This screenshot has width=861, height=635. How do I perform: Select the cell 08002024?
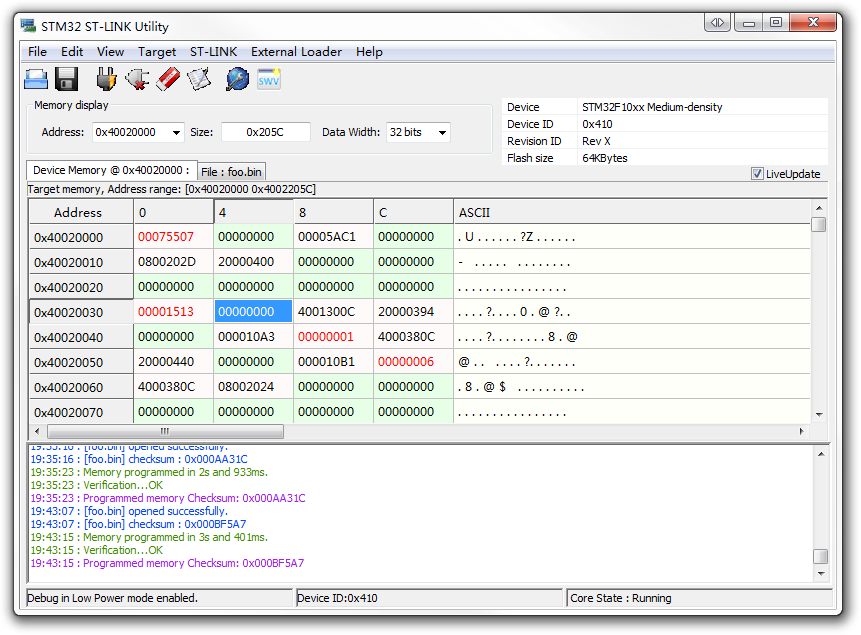(254, 387)
